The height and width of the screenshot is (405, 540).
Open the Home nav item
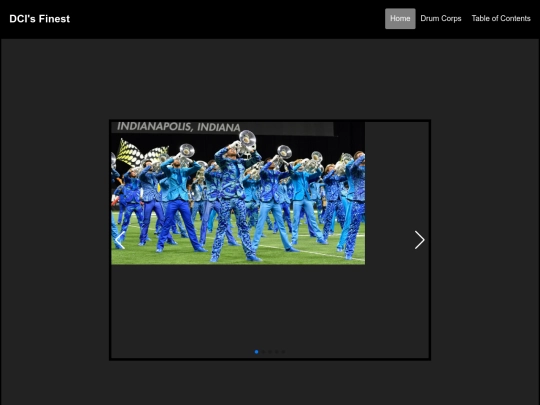point(400,19)
